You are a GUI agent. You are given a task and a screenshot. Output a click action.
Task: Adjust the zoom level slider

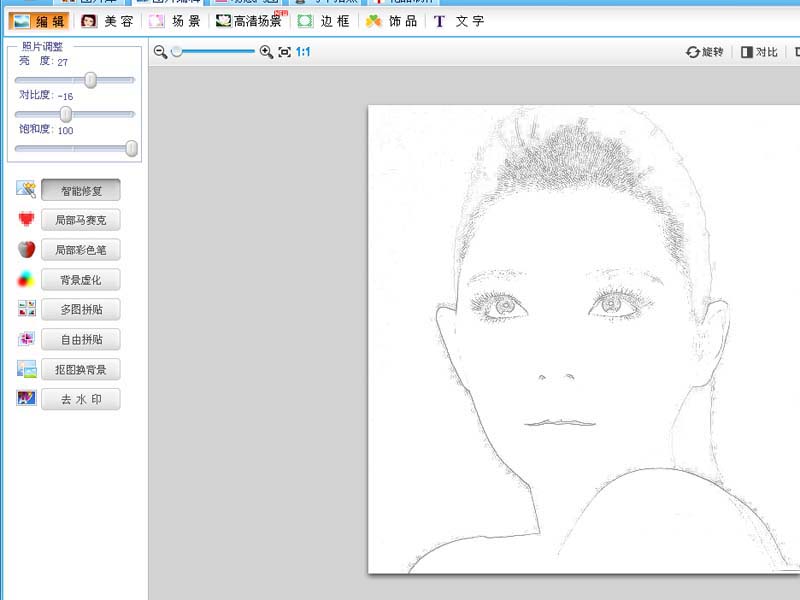coord(213,52)
